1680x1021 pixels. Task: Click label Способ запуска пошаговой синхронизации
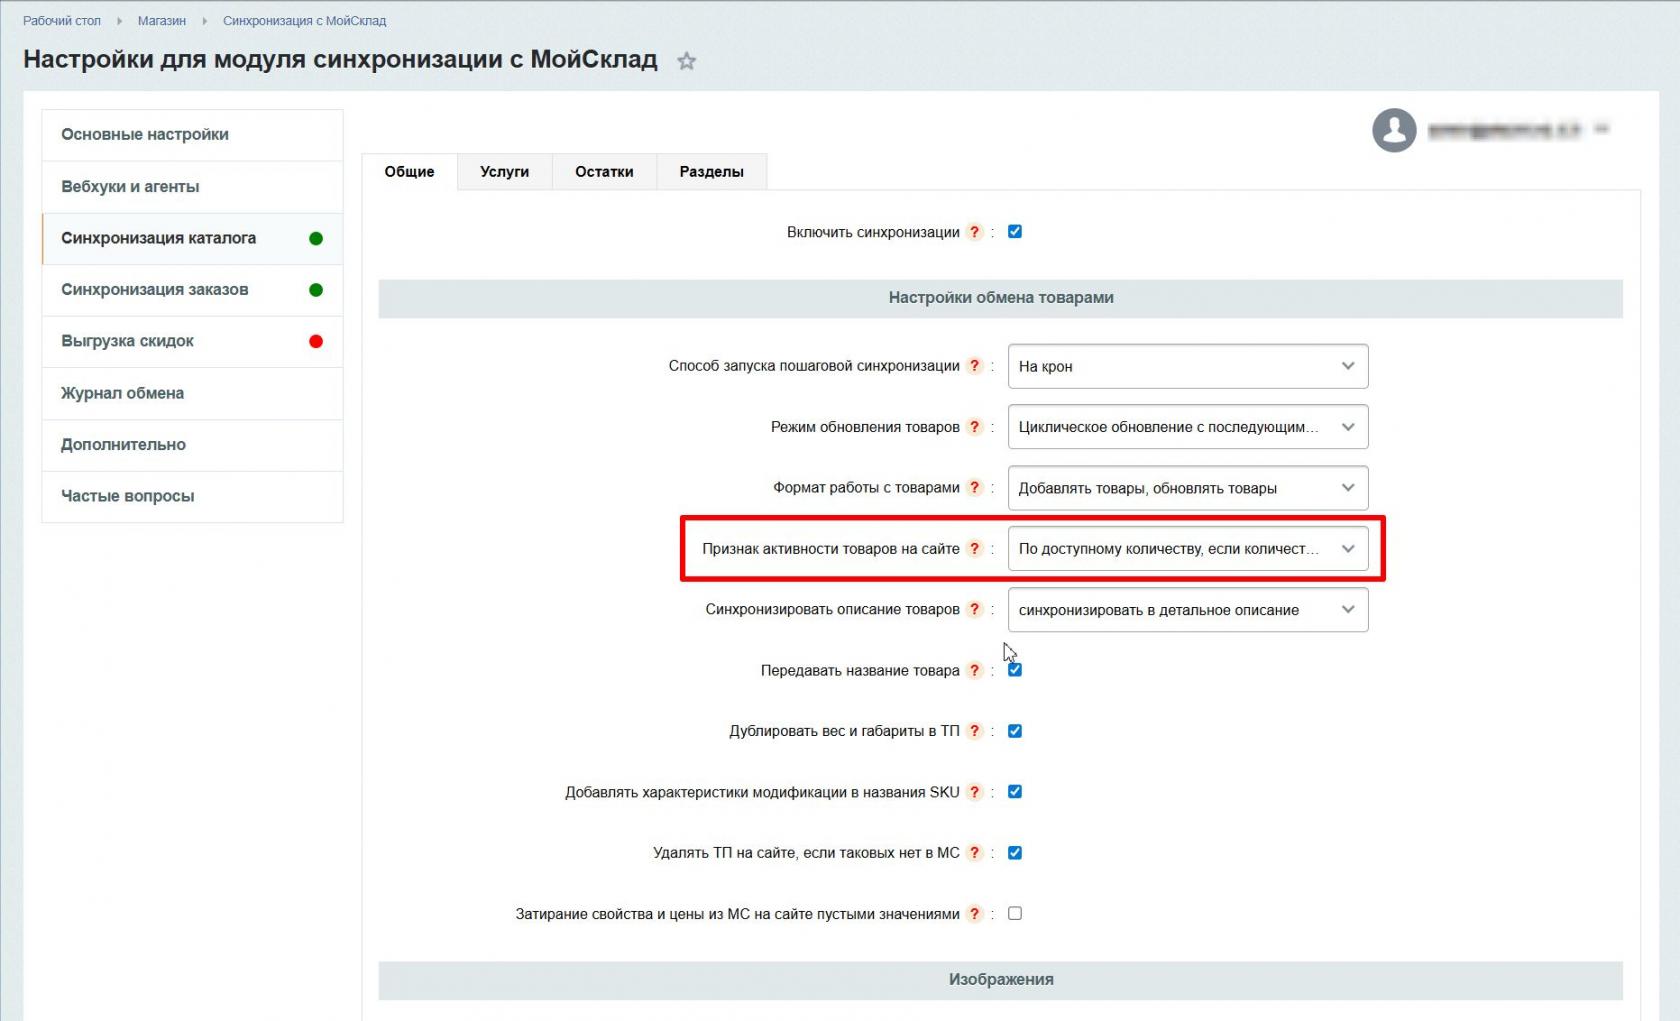coord(814,366)
